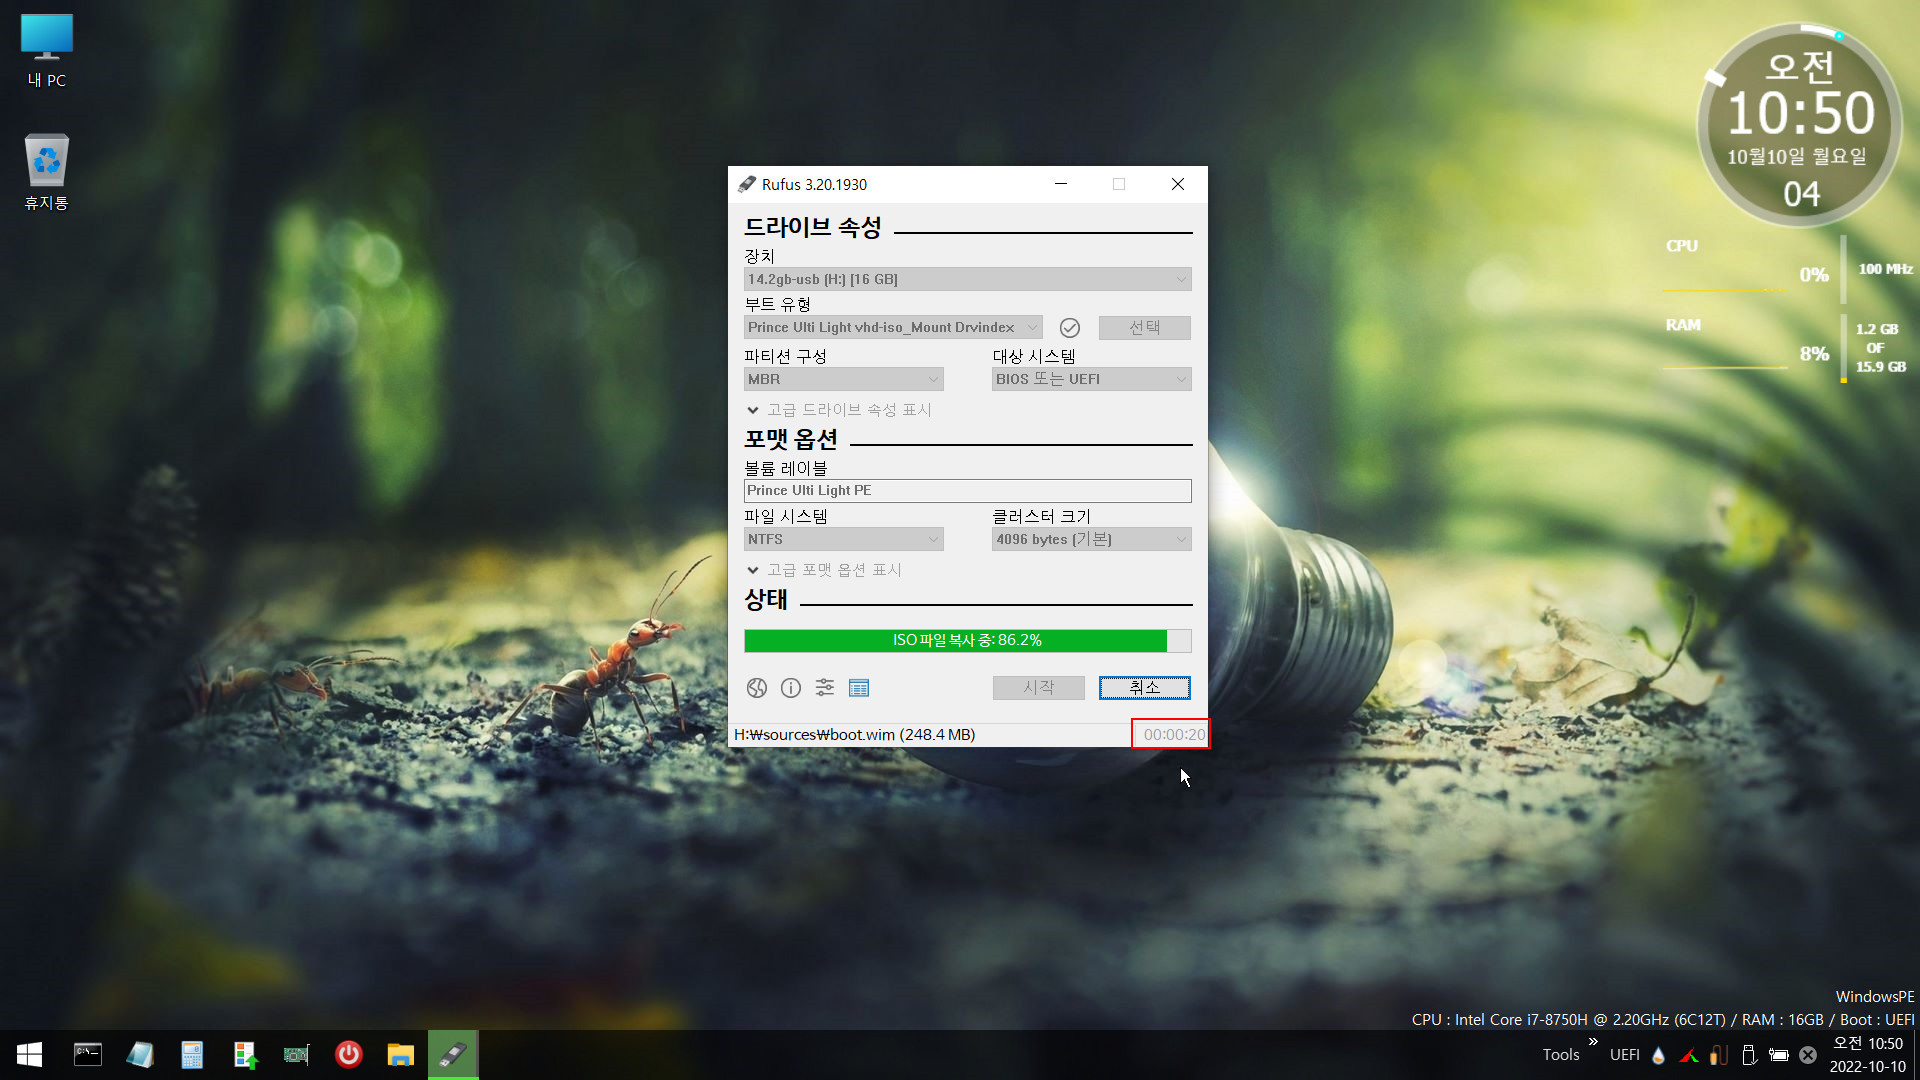Image resolution: width=1920 pixels, height=1080 pixels.
Task: Open the 장치 device dropdown
Action: [x=968, y=280]
